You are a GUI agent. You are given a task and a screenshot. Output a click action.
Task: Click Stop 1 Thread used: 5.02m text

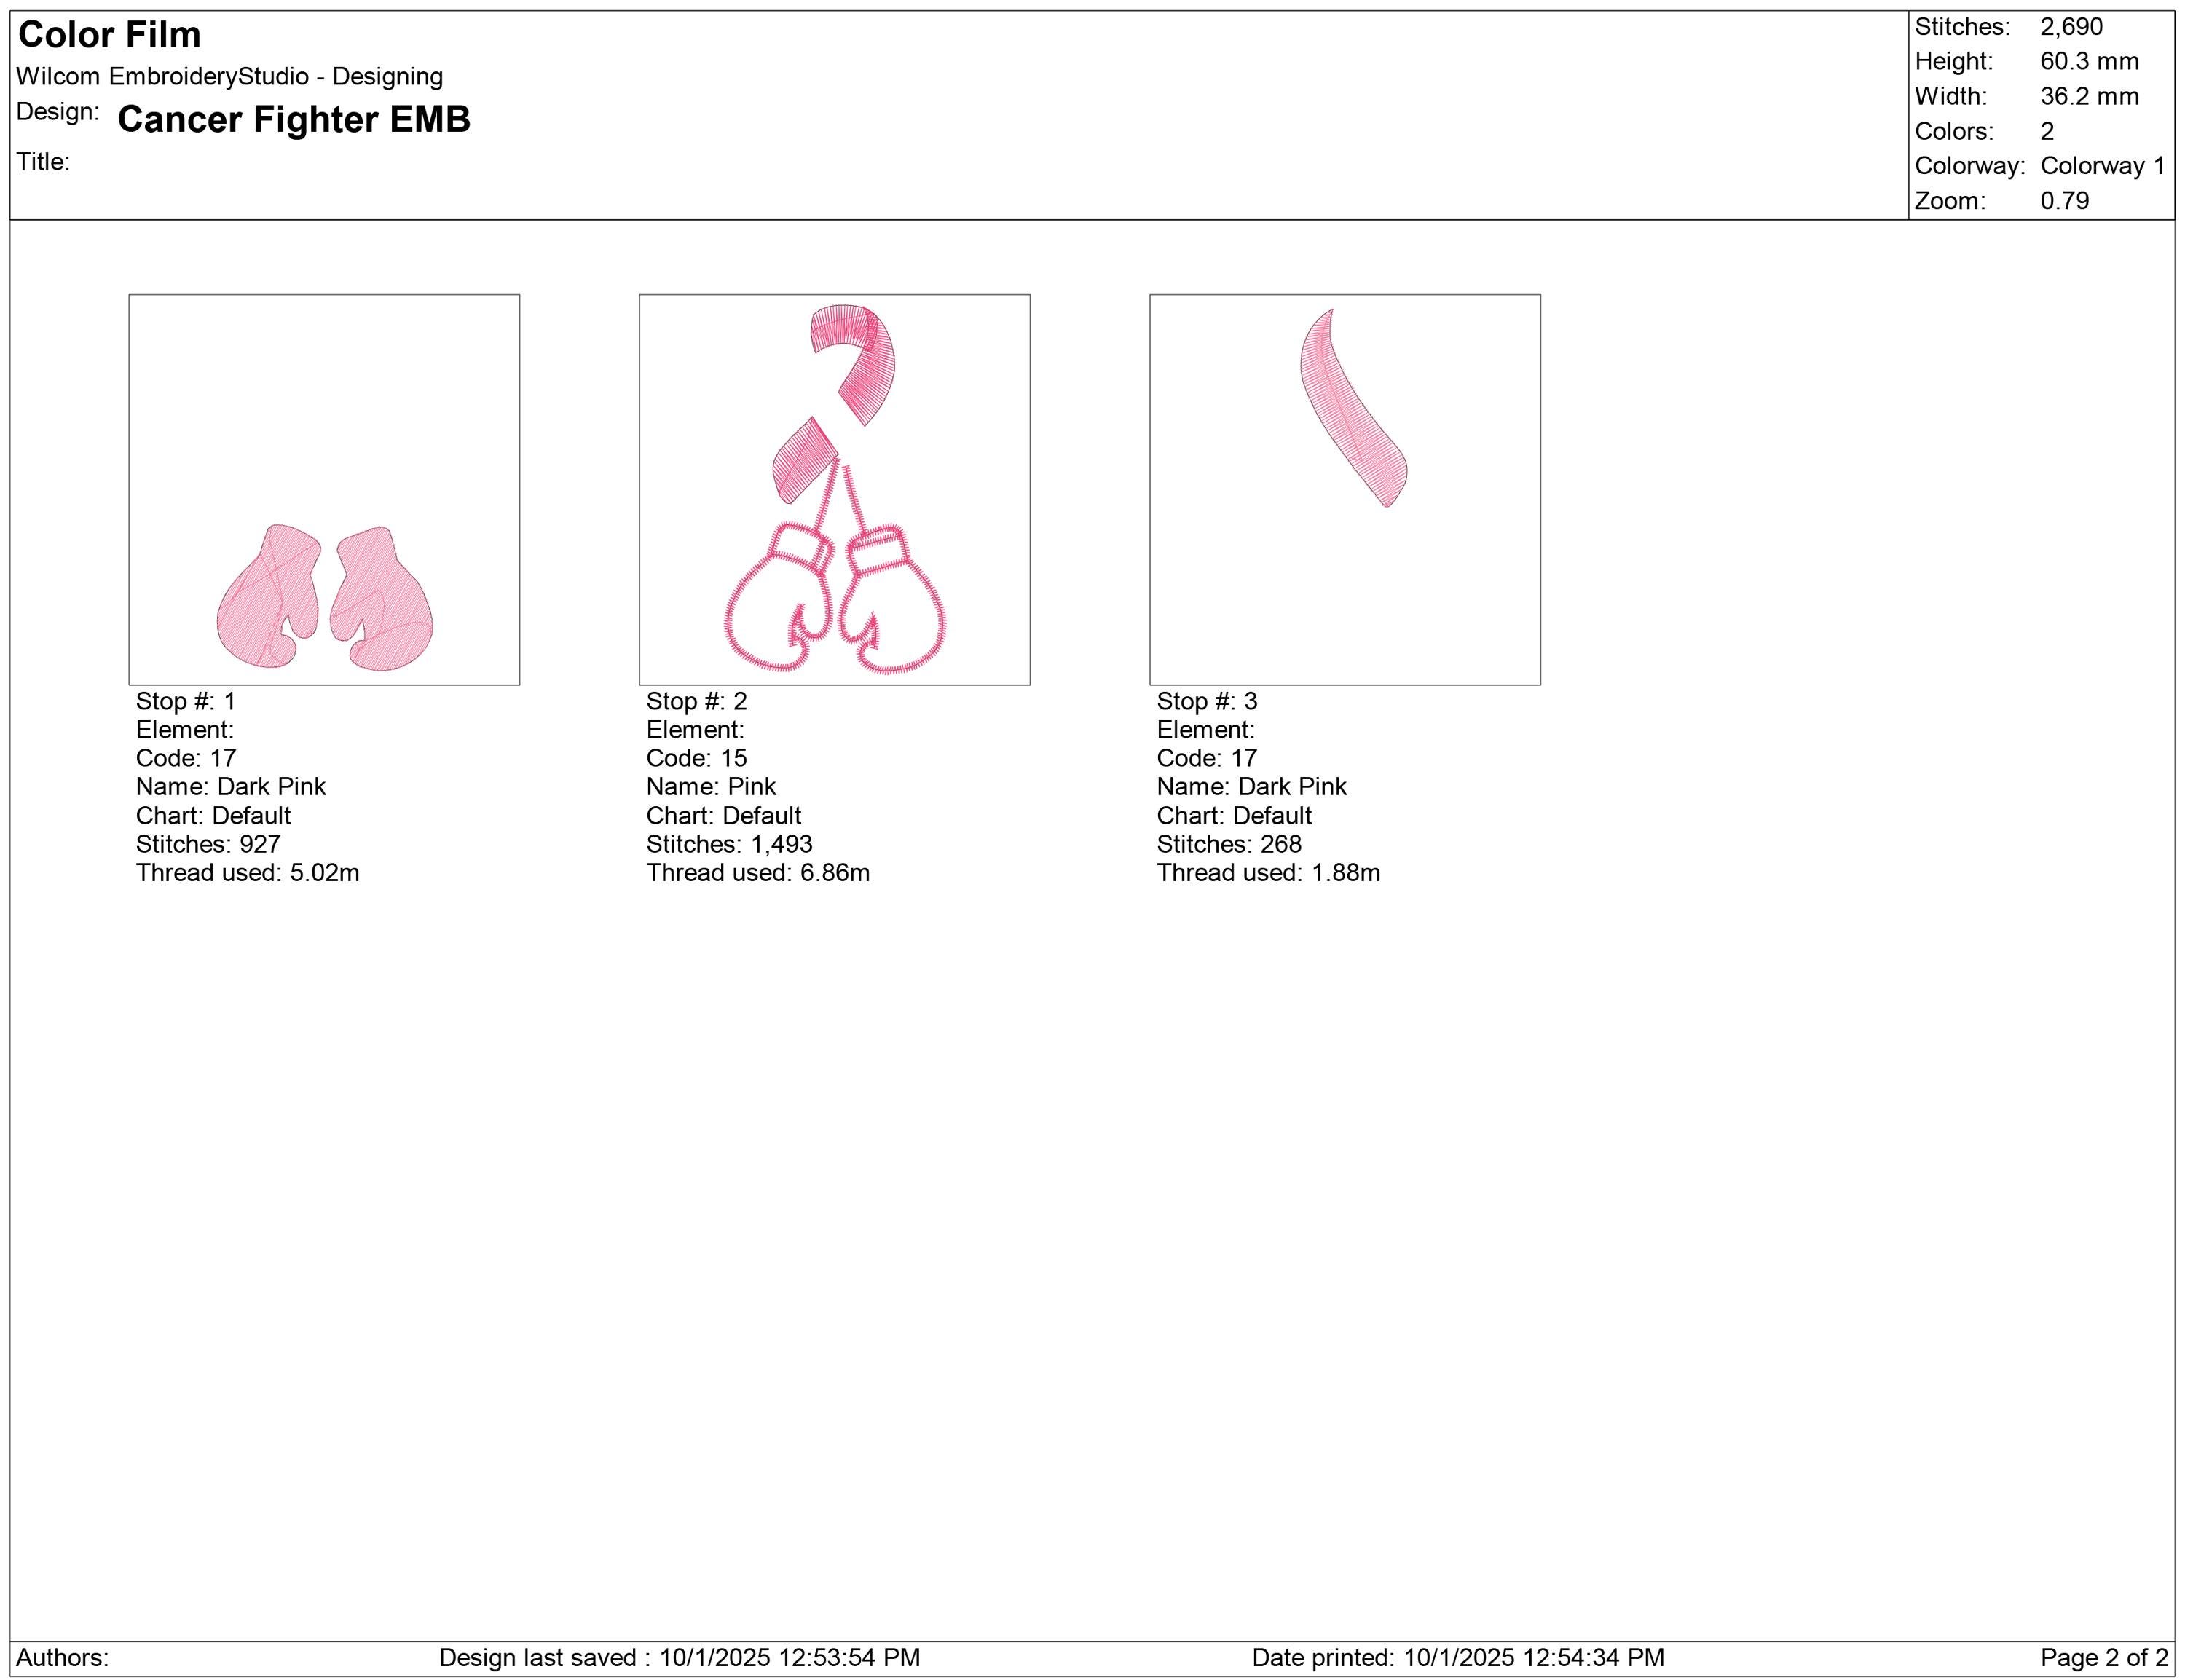click(248, 873)
